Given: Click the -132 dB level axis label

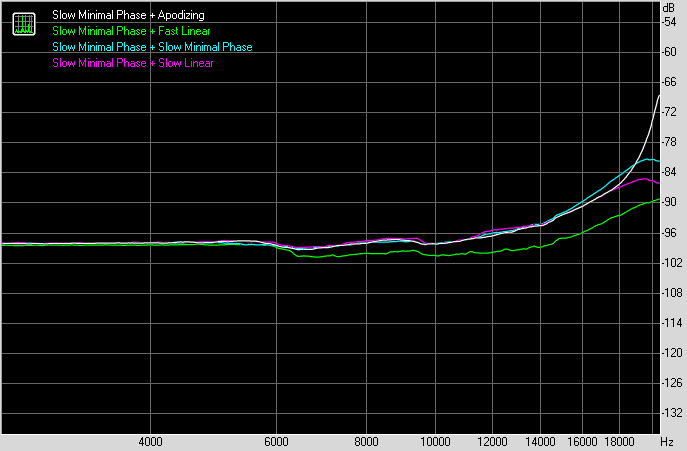Looking at the screenshot, I should click(x=671, y=413).
